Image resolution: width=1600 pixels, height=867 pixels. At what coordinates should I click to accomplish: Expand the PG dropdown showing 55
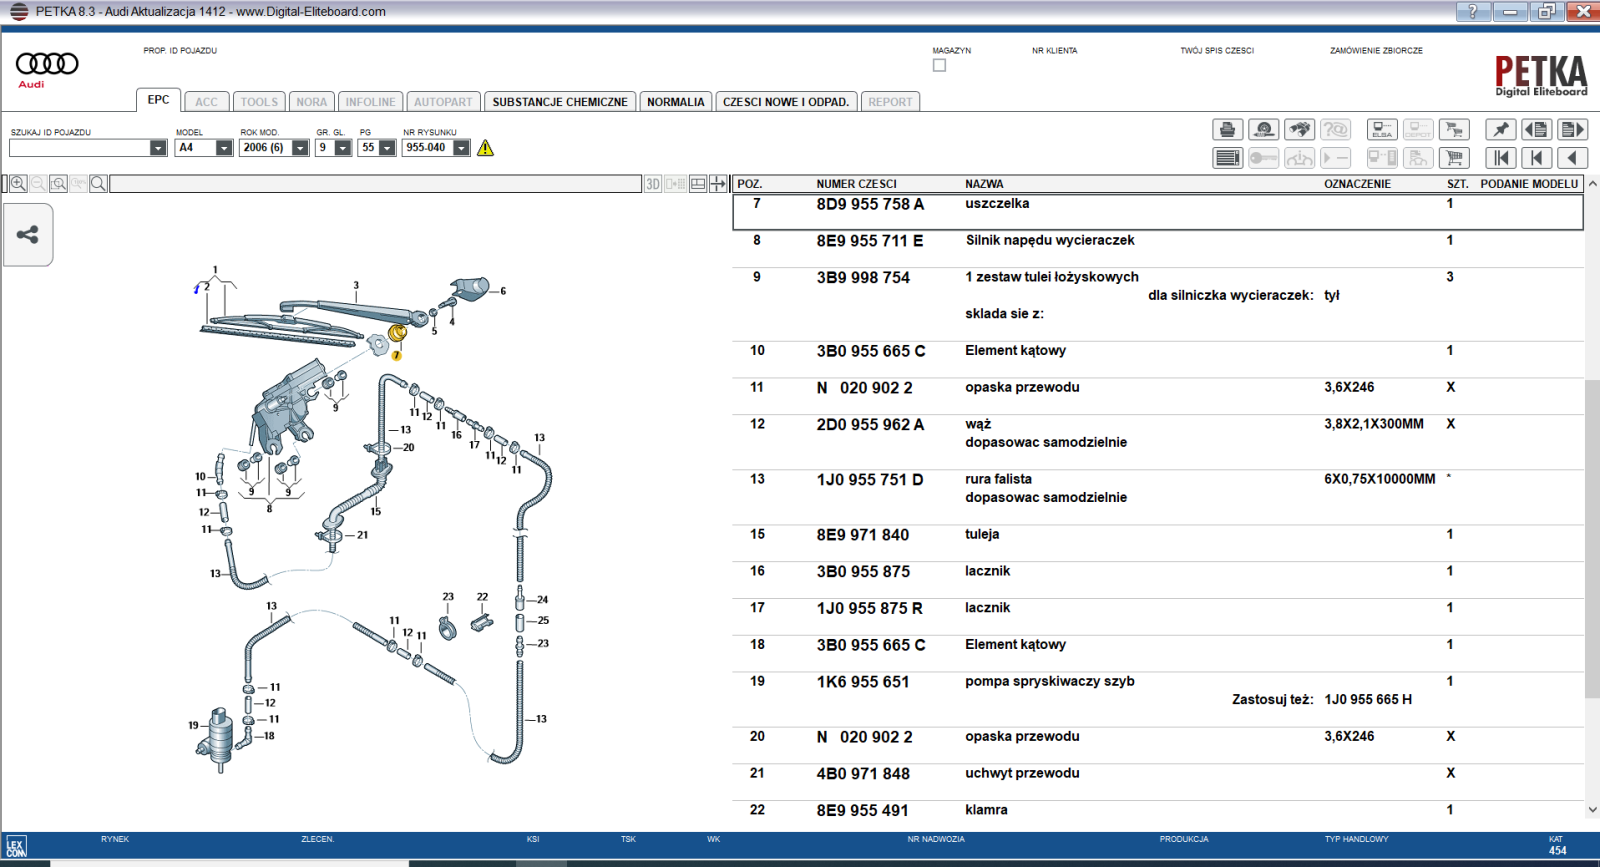[388, 148]
